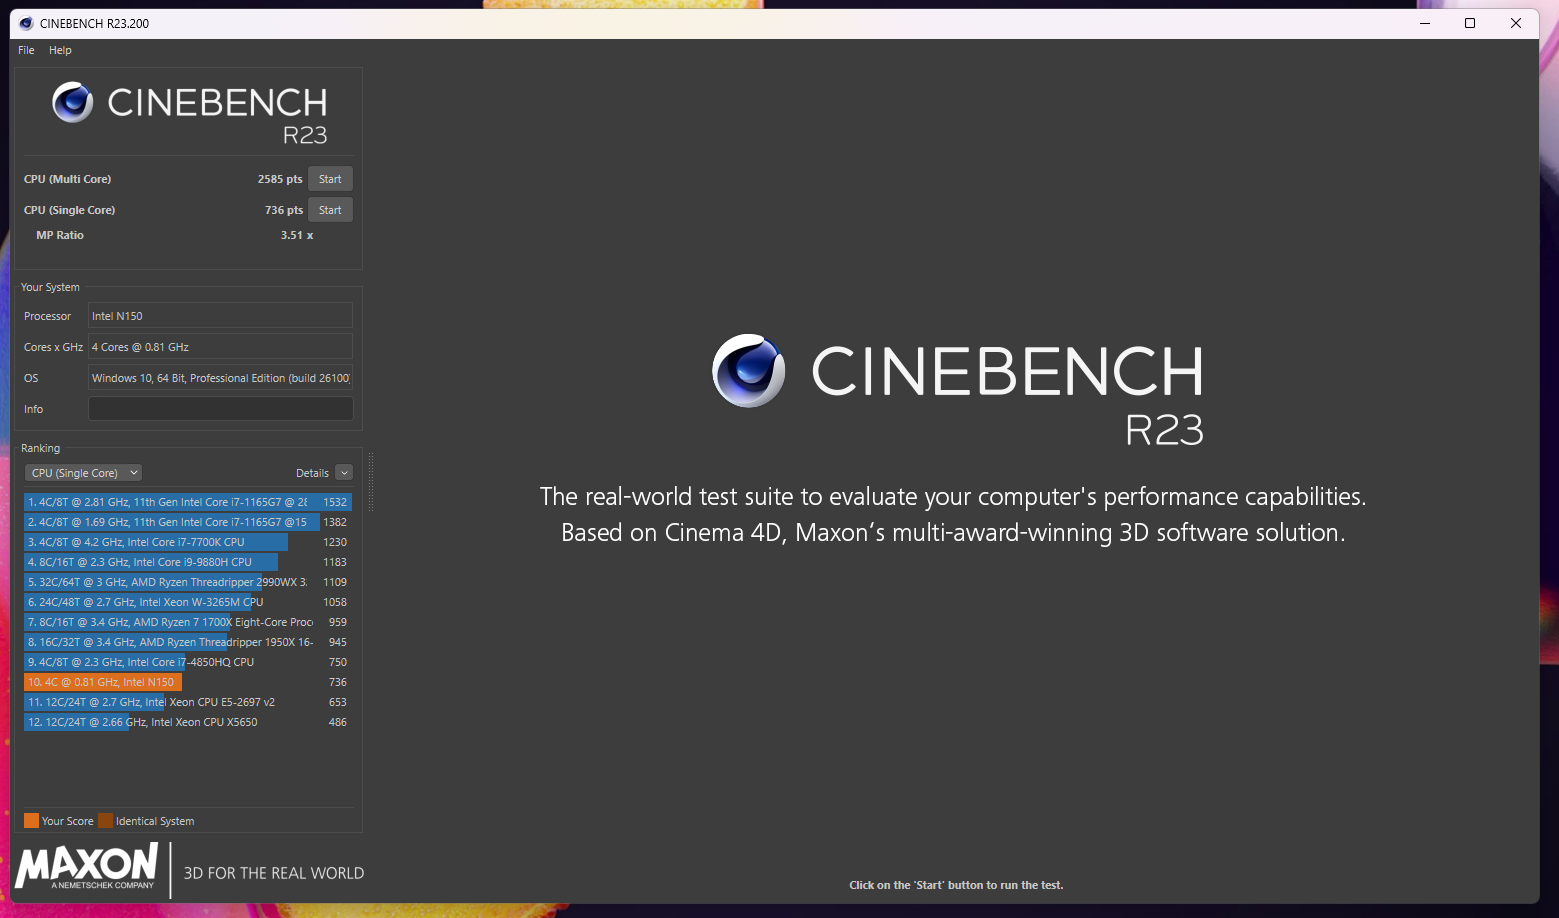Click the Cinebench icon in title bar
This screenshot has height=918, width=1559.
click(26, 23)
